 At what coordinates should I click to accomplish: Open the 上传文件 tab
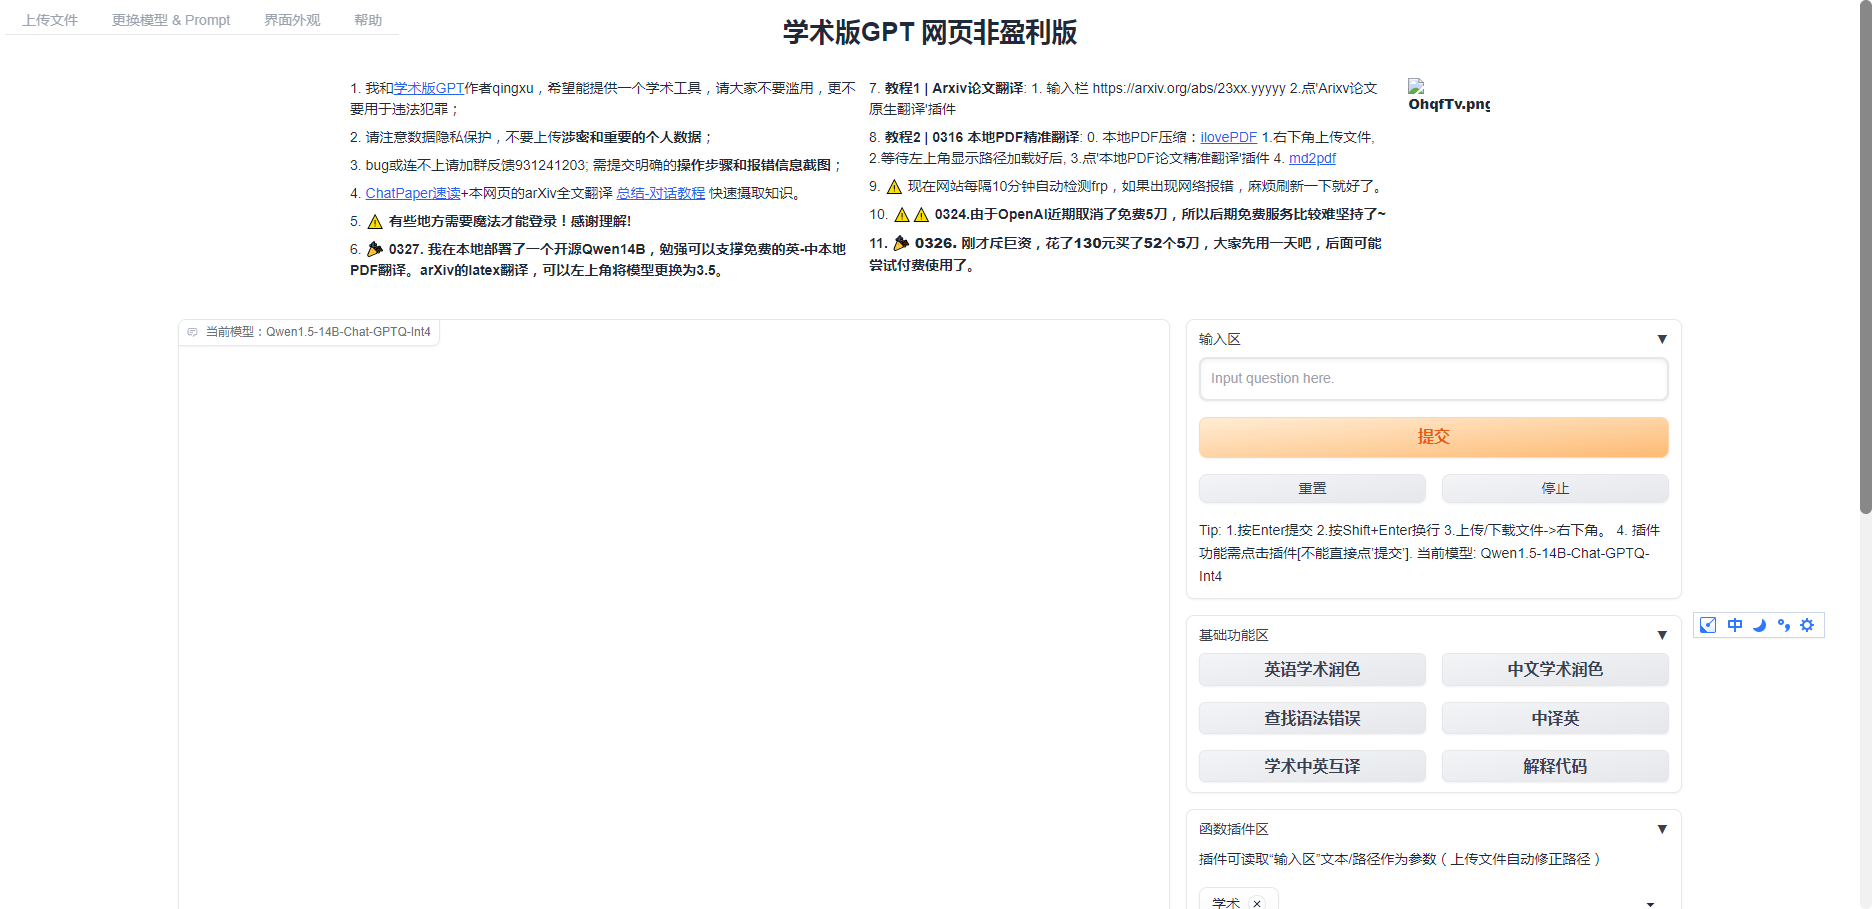tap(50, 20)
